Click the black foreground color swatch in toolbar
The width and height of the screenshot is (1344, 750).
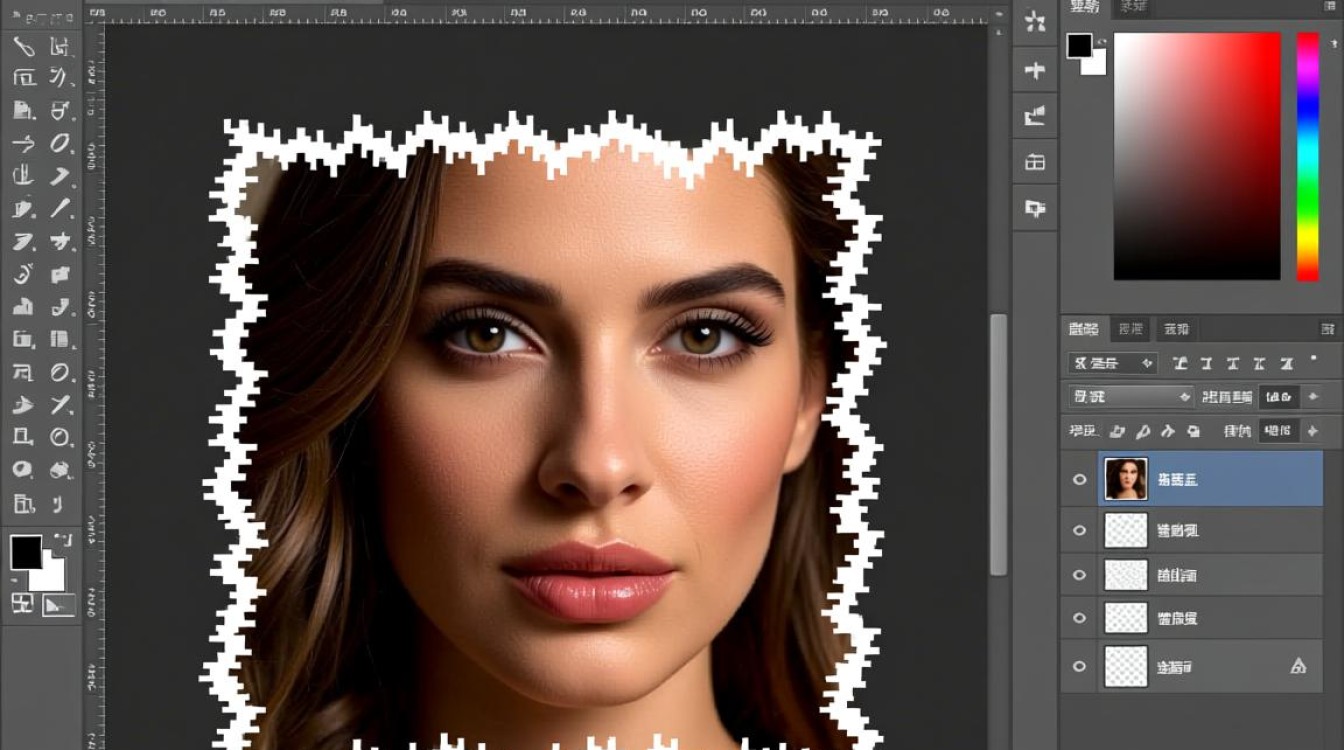tap(26, 552)
